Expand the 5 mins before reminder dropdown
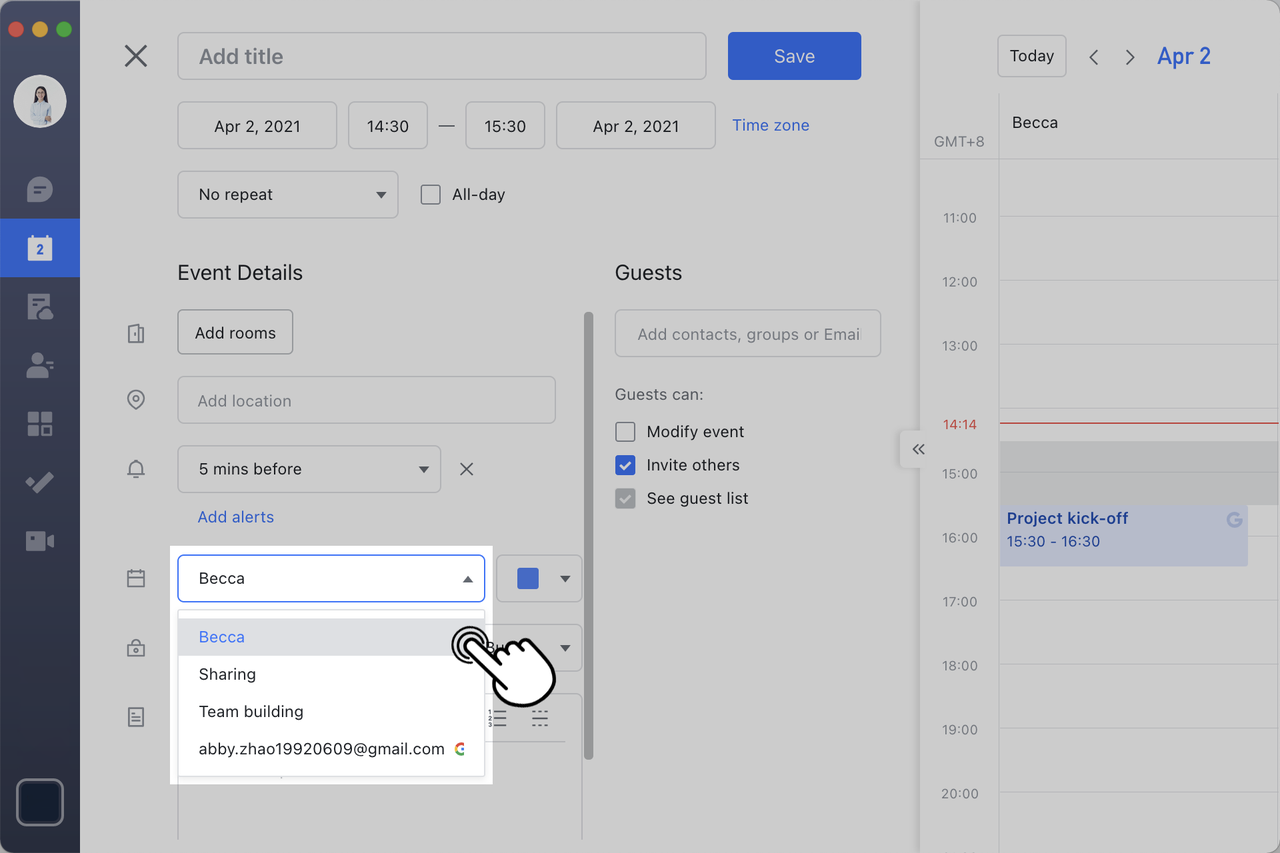The image size is (1280, 853). [x=309, y=469]
